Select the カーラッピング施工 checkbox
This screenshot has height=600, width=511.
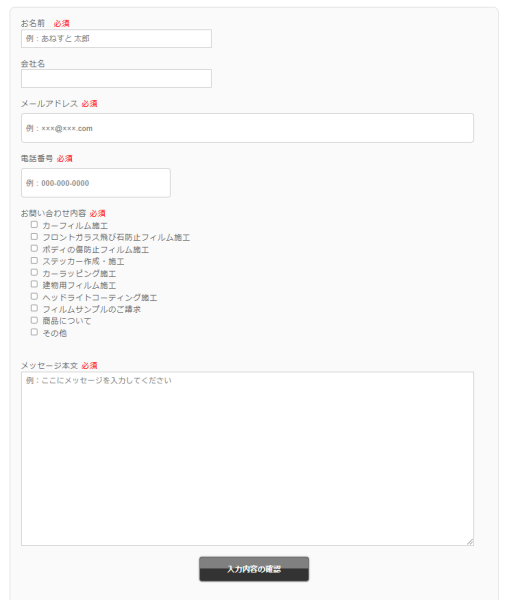tap(34, 272)
